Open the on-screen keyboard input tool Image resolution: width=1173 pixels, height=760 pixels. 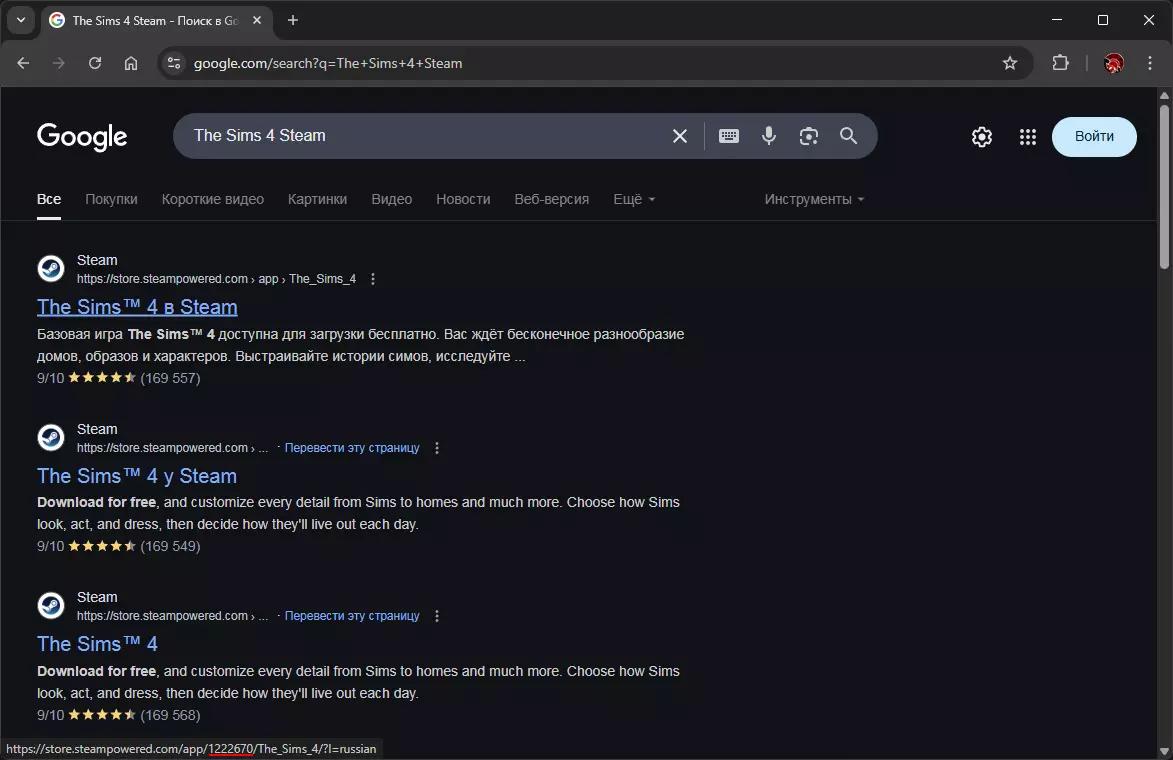point(729,136)
